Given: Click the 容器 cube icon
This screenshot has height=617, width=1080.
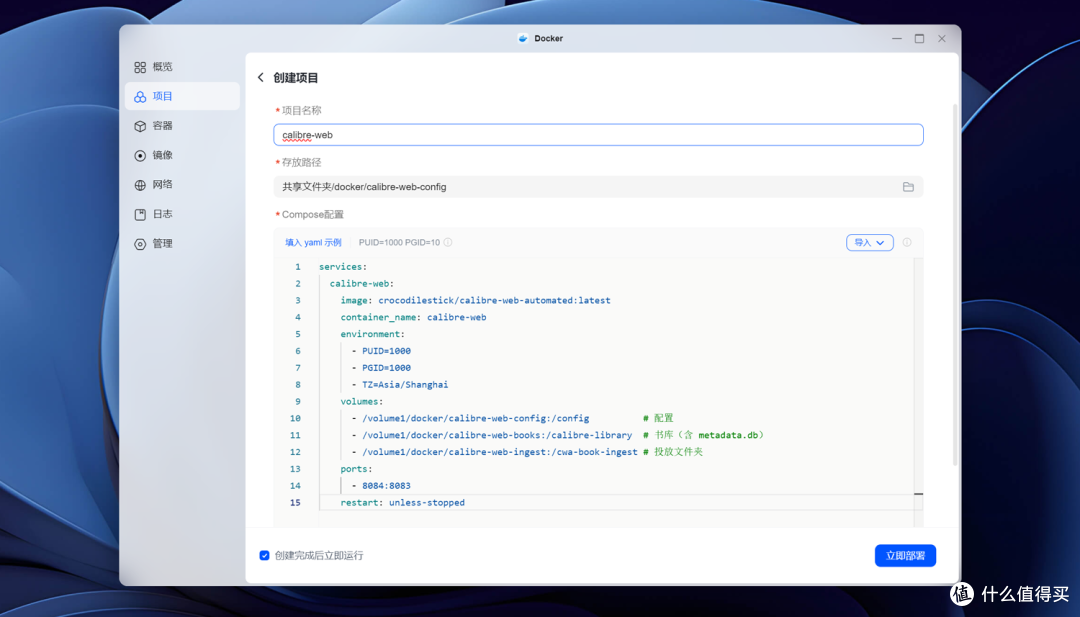Looking at the screenshot, I should pyautogui.click(x=140, y=126).
